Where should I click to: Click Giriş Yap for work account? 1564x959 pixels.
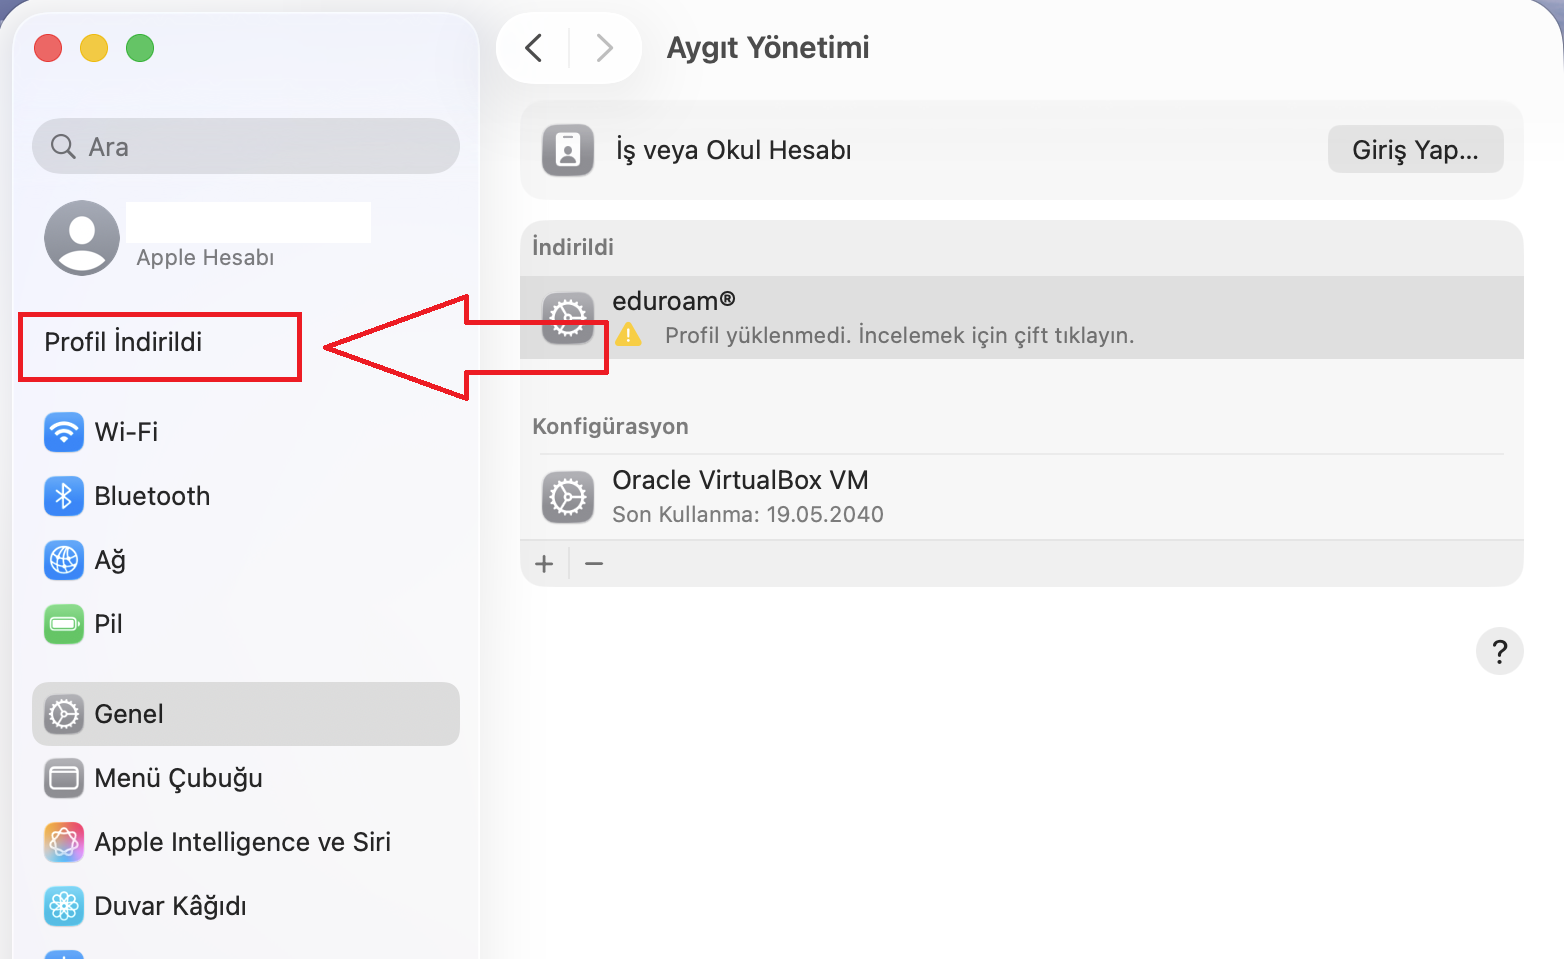(x=1415, y=149)
